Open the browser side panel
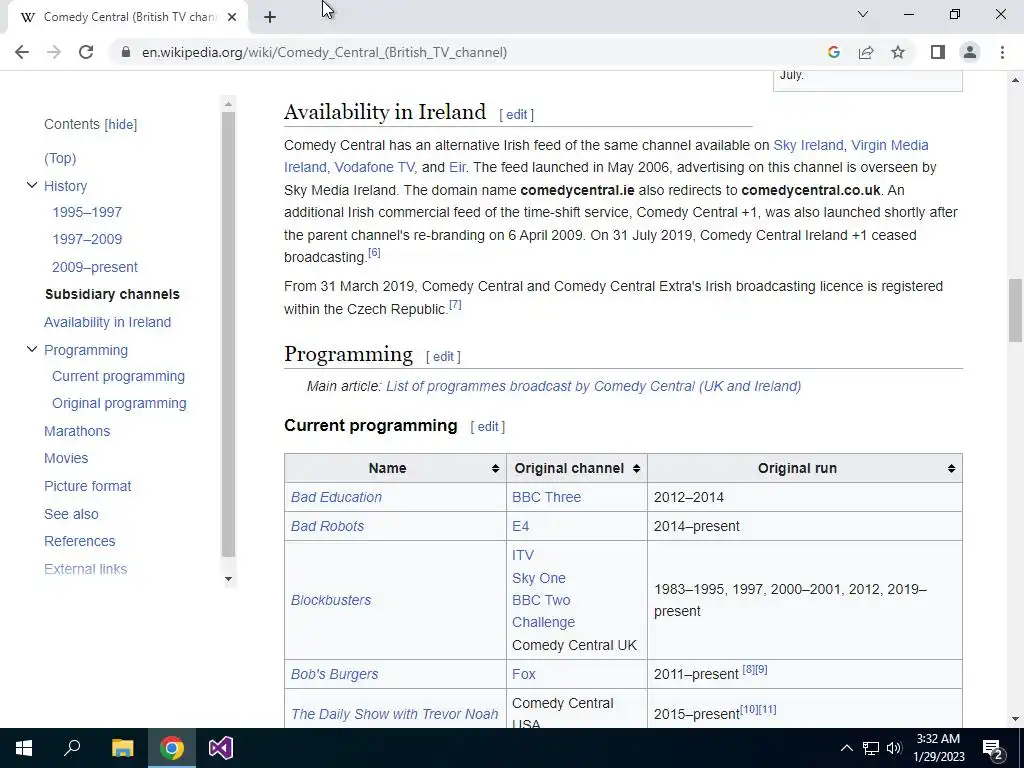1024x768 pixels. [938, 52]
